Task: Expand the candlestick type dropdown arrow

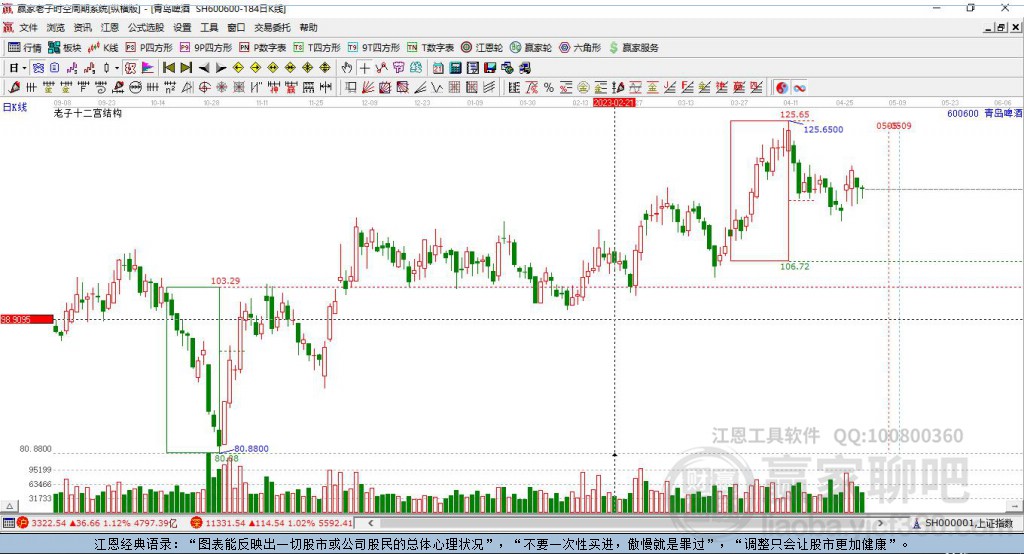Action: click(x=117, y=68)
